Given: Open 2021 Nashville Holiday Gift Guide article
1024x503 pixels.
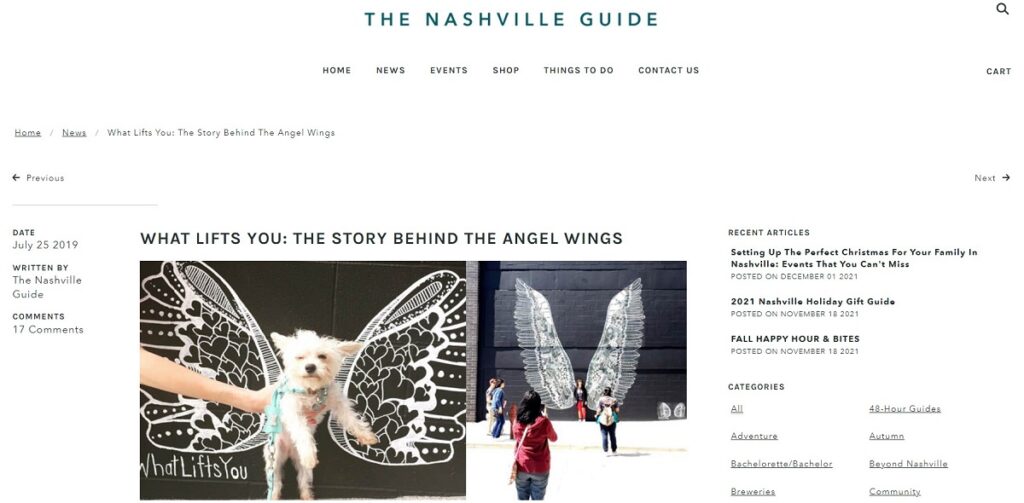Looking at the screenshot, I should pyautogui.click(x=812, y=302).
